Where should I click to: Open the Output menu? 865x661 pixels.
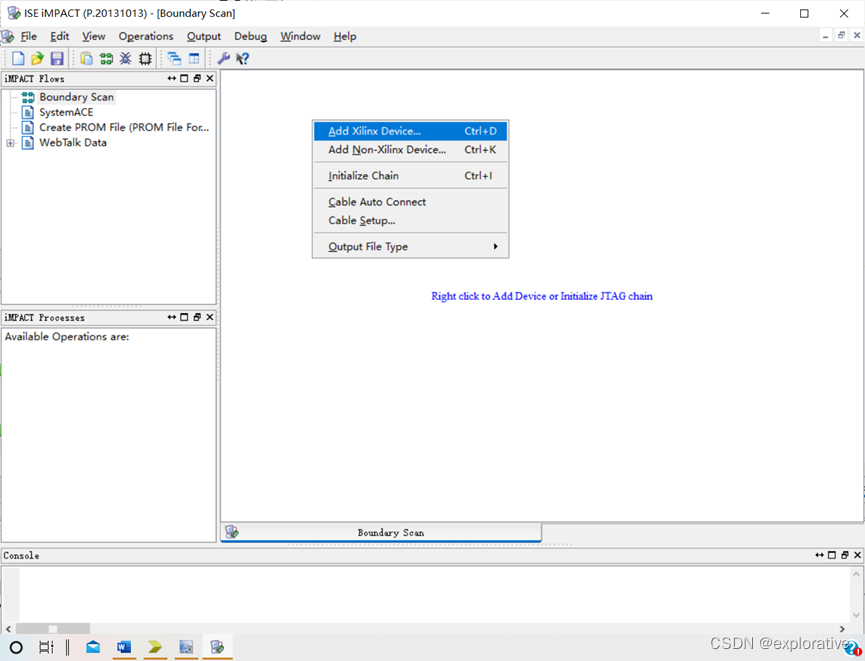click(x=204, y=36)
